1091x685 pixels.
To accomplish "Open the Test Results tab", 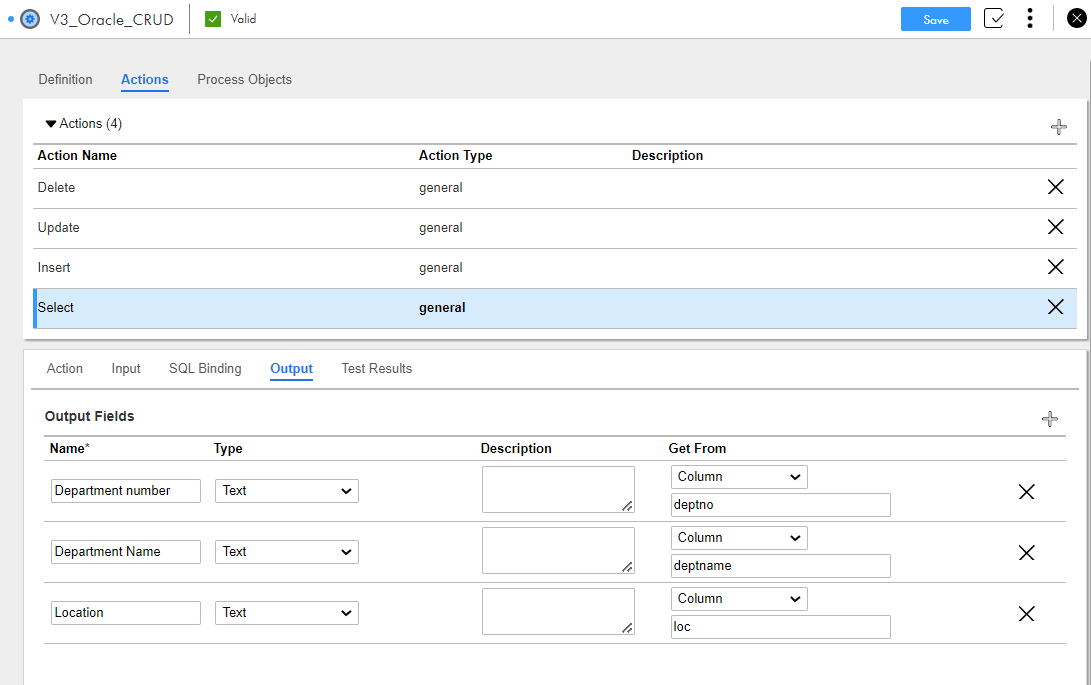I will tap(376, 369).
